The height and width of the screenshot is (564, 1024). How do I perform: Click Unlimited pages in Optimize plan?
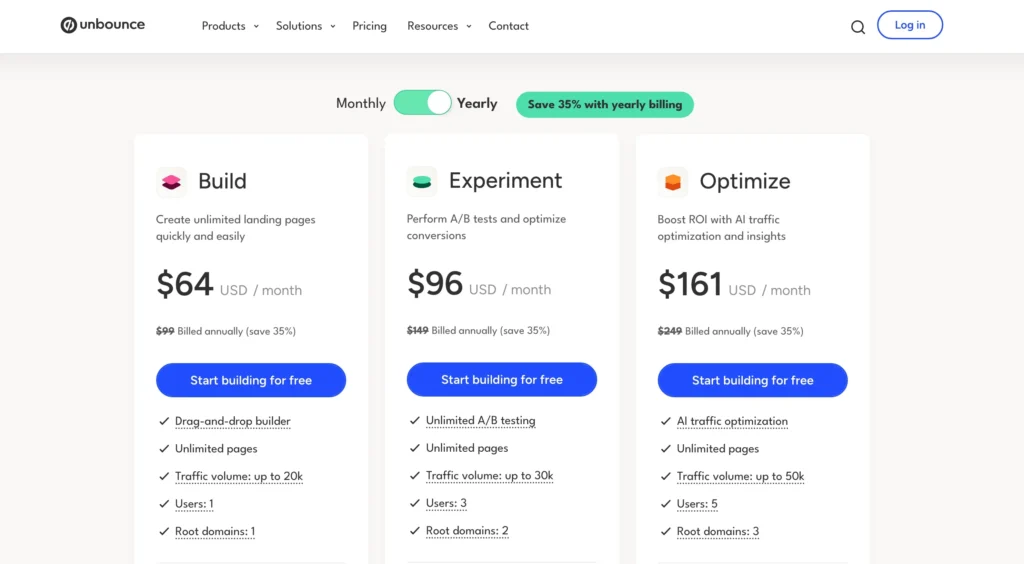(x=718, y=448)
